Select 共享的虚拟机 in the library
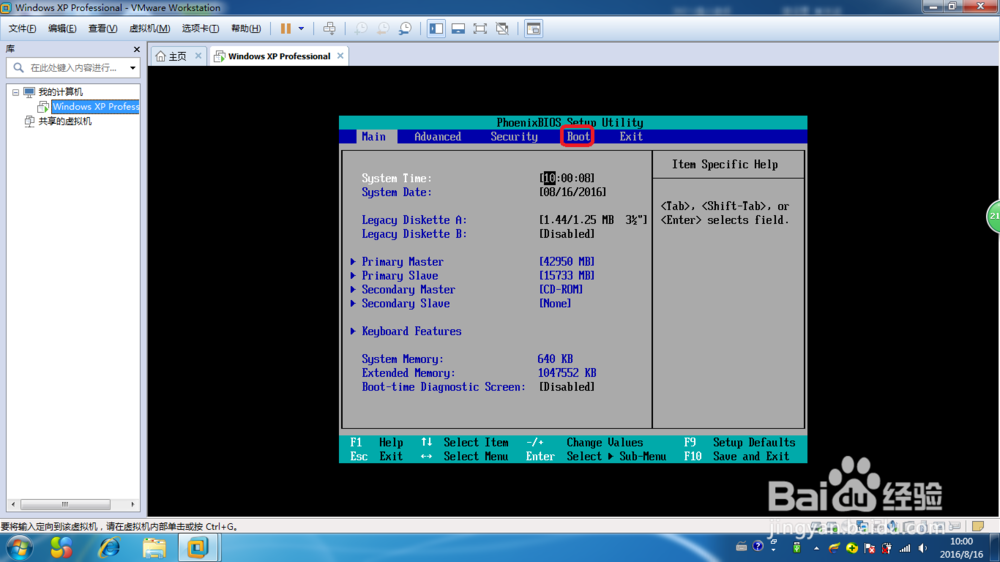 (x=64, y=121)
